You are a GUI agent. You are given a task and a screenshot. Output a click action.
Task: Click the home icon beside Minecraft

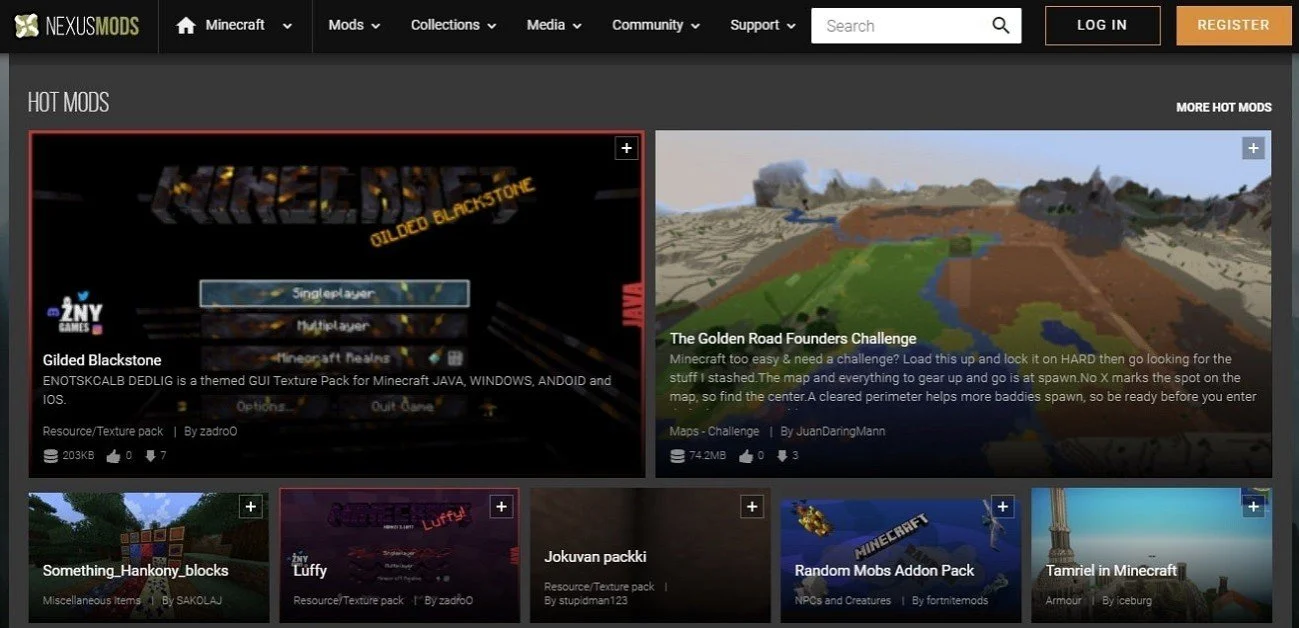(185, 26)
